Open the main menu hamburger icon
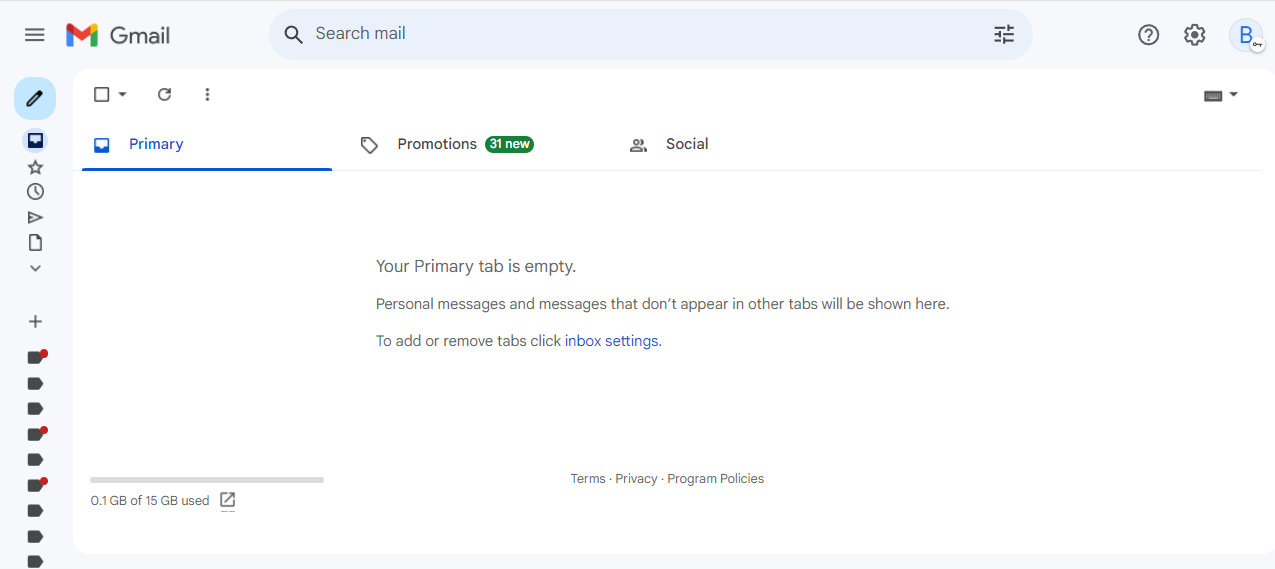1275x569 pixels. pos(35,35)
